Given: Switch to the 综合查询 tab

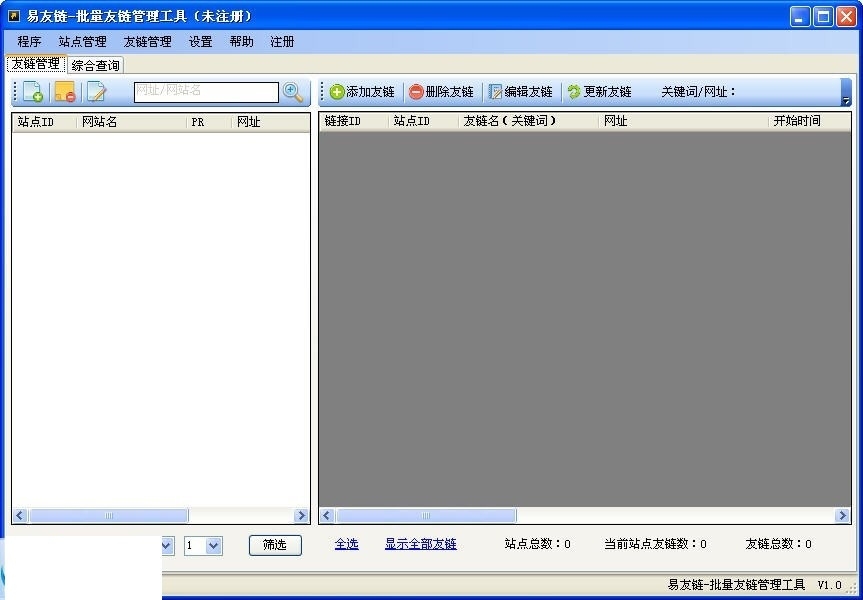Looking at the screenshot, I should 96,66.
